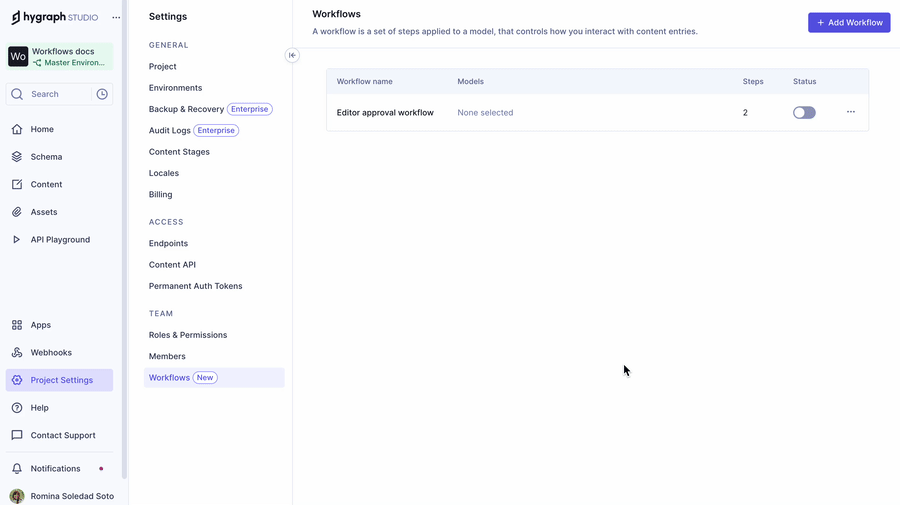
Task: Collapse the Settings sidebar panel
Action: click(x=292, y=55)
